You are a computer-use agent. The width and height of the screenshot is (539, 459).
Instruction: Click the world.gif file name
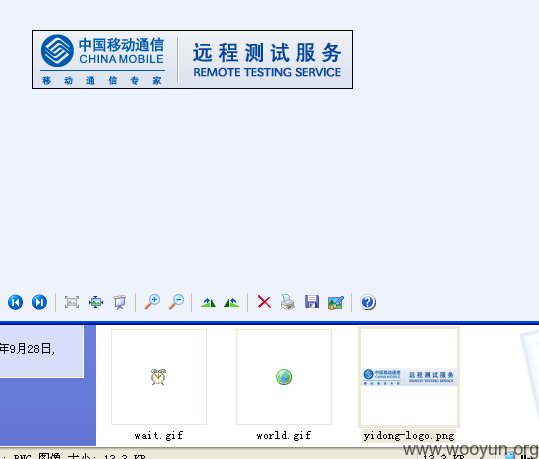284,436
